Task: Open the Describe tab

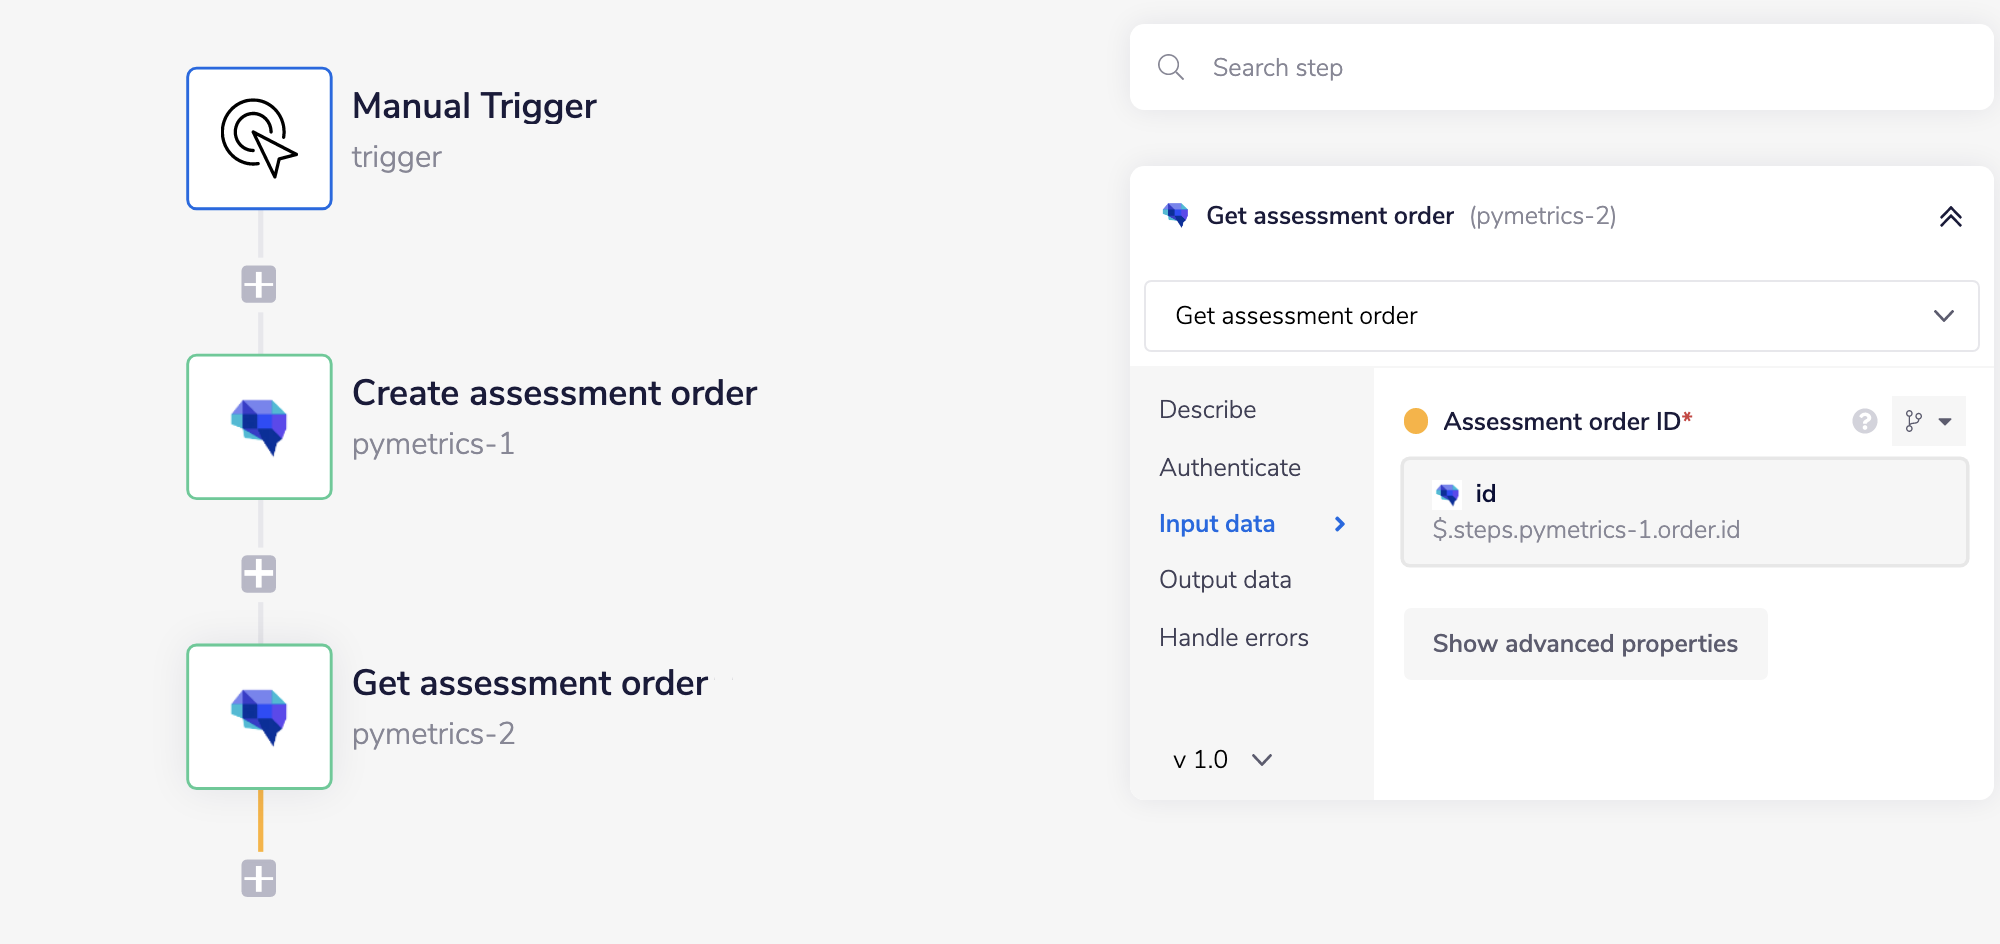Action: pyautogui.click(x=1207, y=410)
